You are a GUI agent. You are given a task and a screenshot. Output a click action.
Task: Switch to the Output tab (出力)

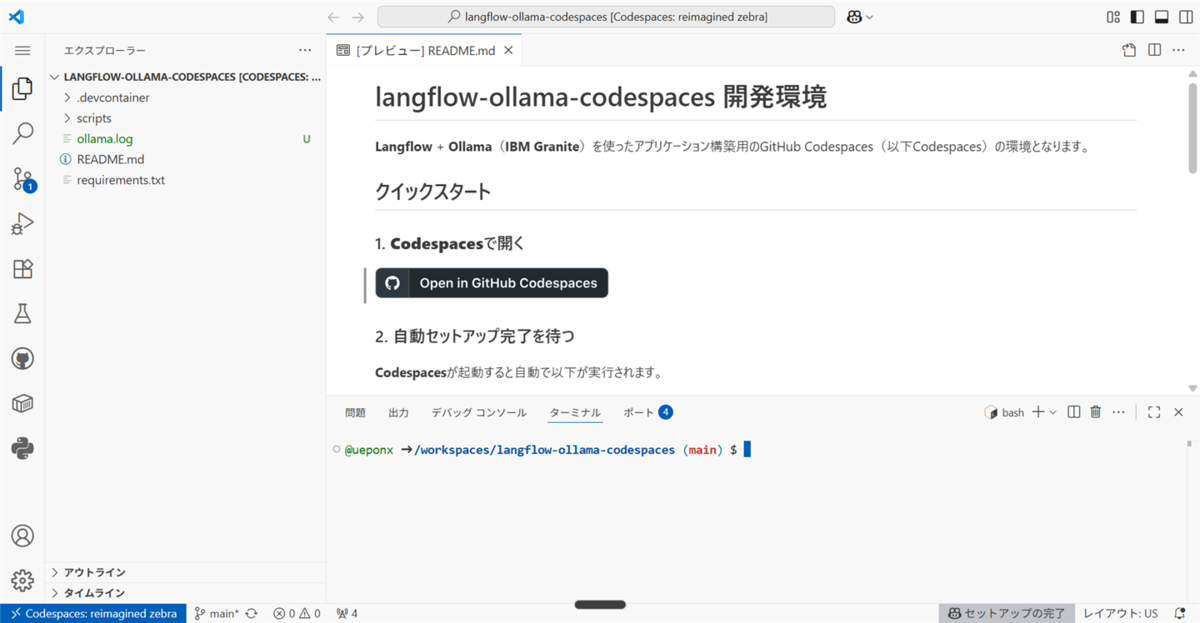398,412
